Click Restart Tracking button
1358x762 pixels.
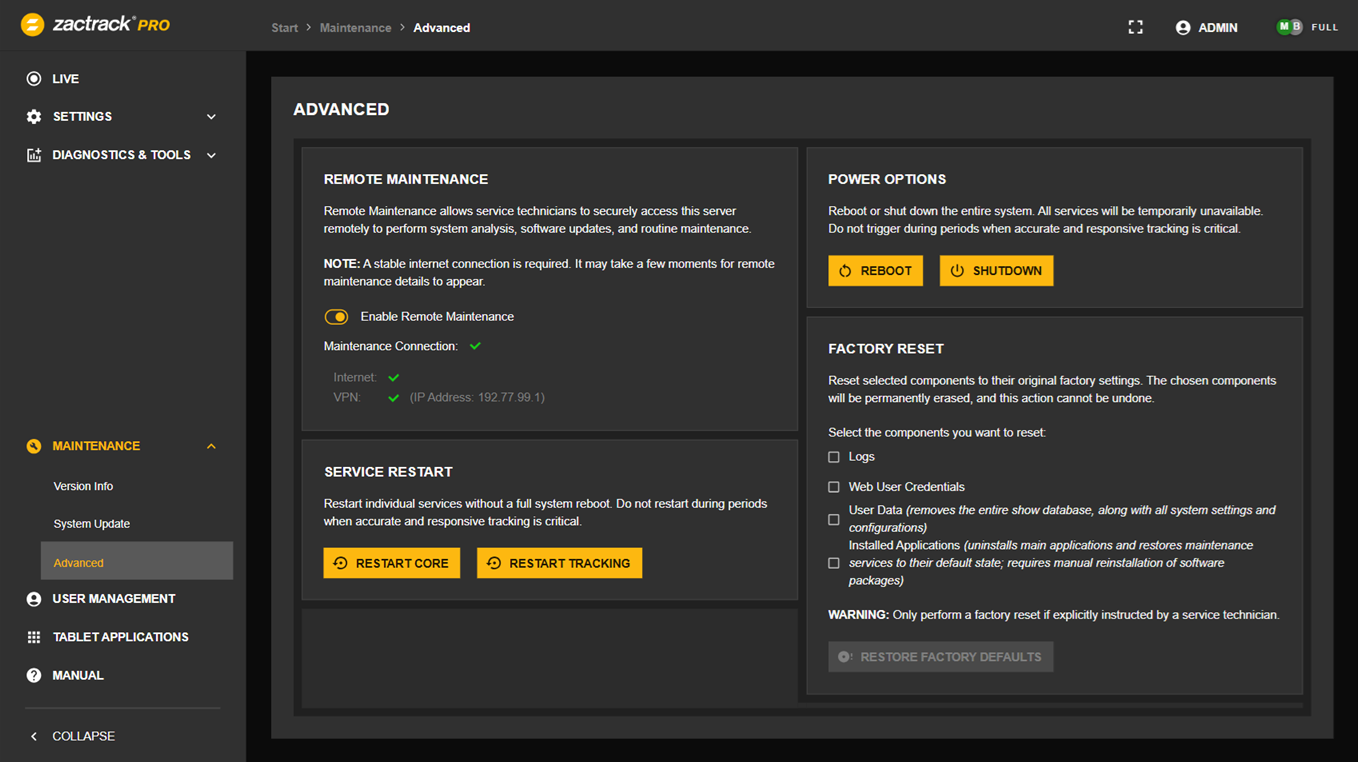[x=559, y=563]
